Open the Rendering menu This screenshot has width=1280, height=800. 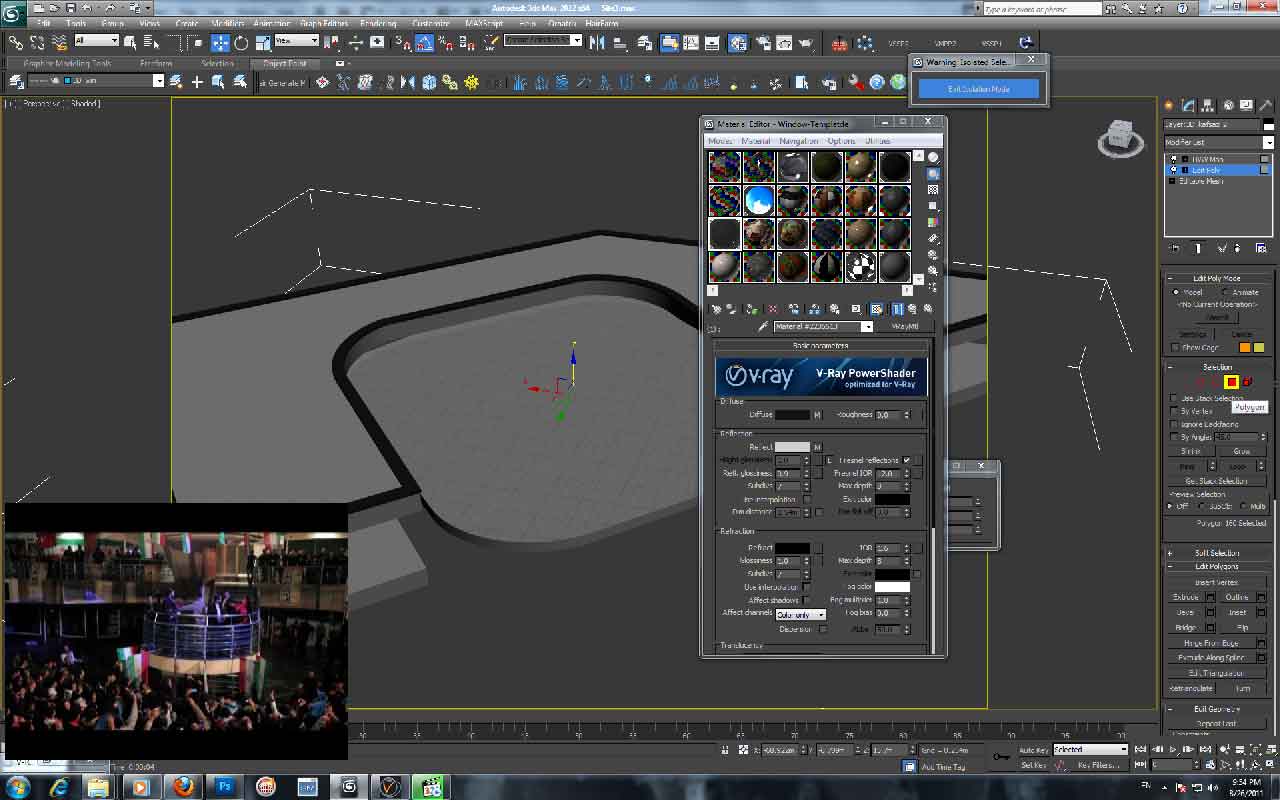(x=378, y=23)
